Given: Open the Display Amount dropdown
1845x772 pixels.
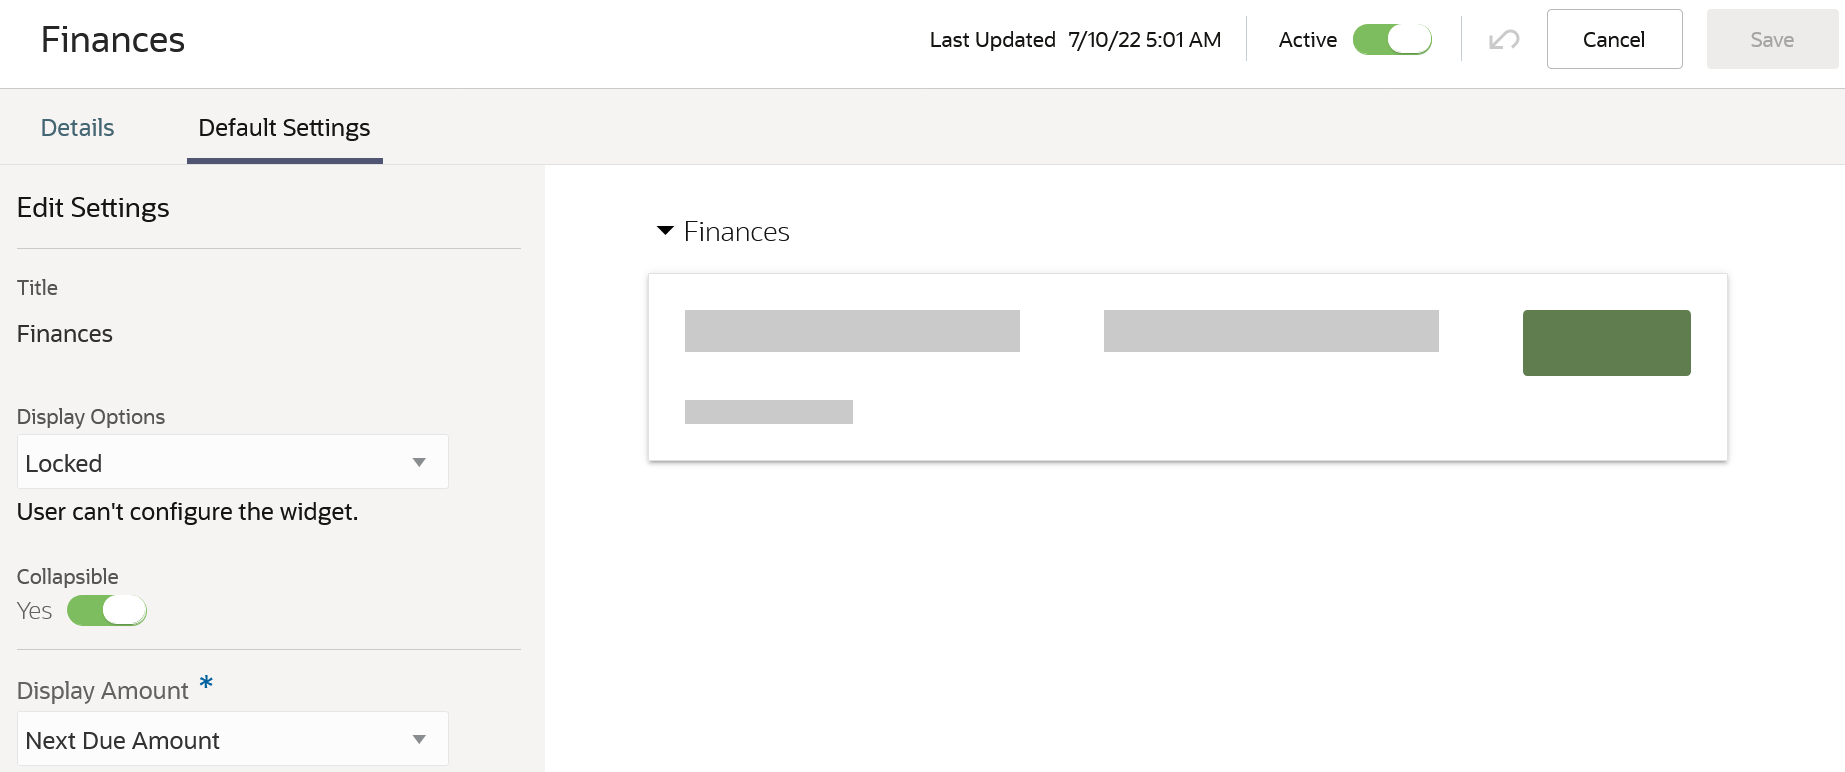Looking at the screenshot, I should pos(232,739).
